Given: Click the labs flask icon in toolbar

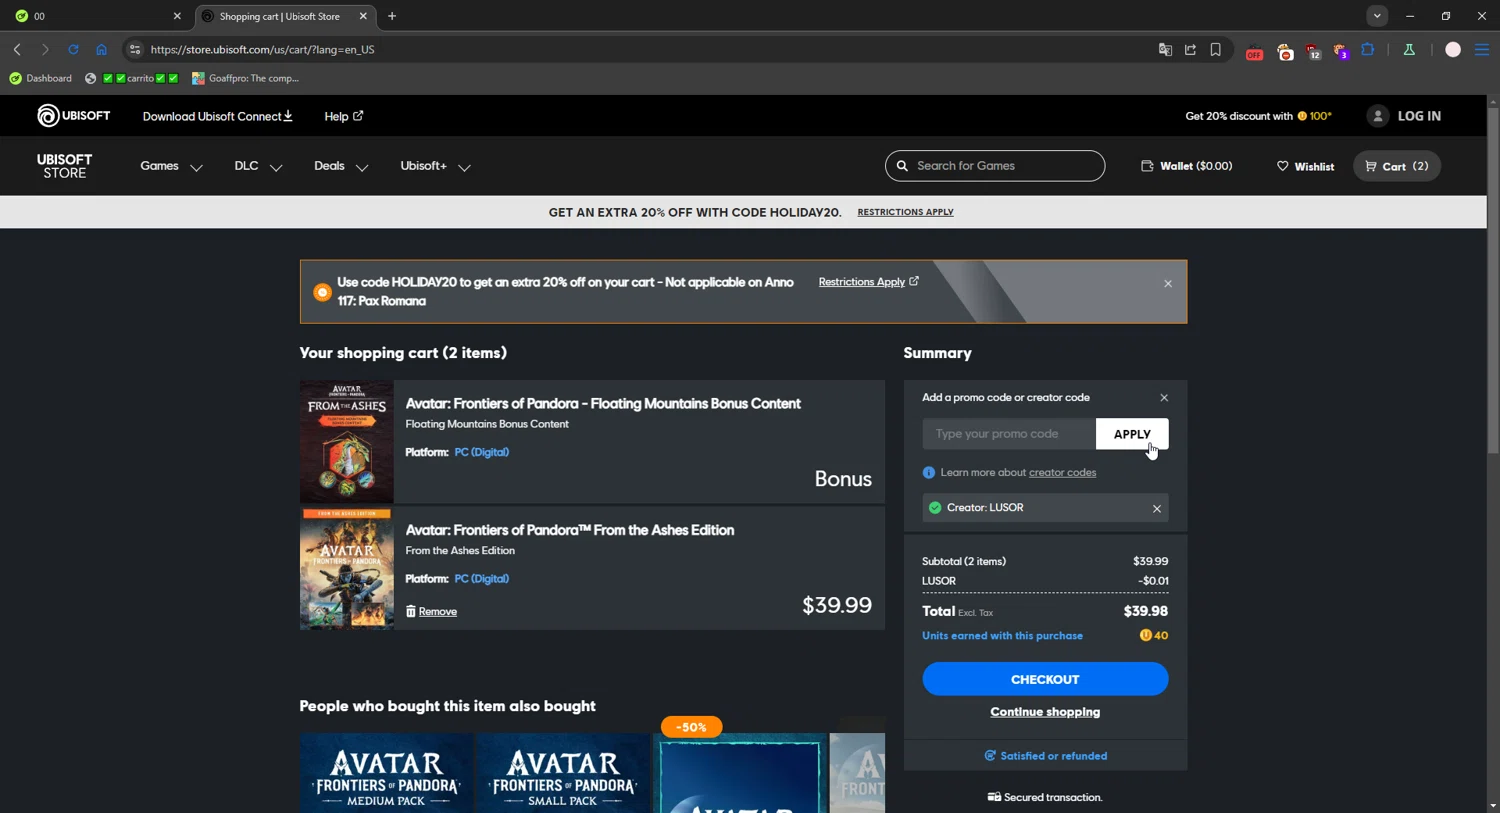Looking at the screenshot, I should pyautogui.click(x=1409, y=49).
